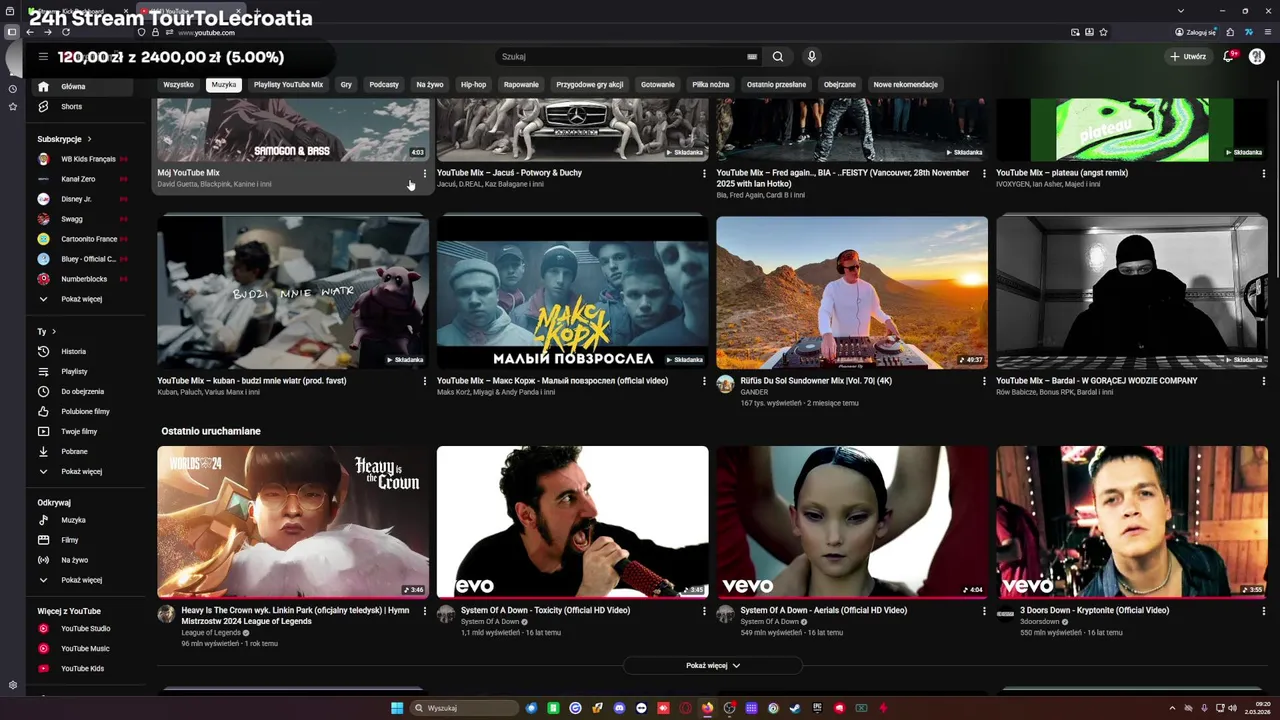Start voice search with the microphone

coord(812,57)
